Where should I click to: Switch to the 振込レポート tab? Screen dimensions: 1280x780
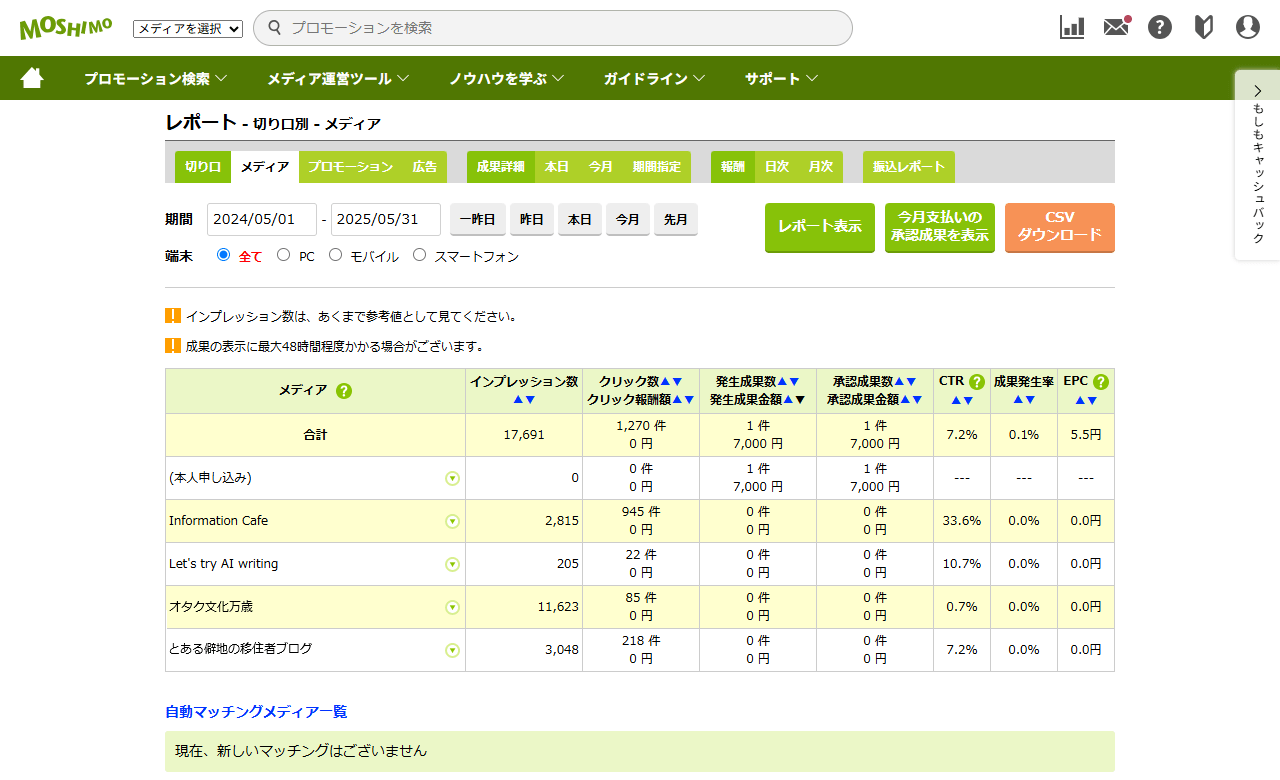click(908, 167)
